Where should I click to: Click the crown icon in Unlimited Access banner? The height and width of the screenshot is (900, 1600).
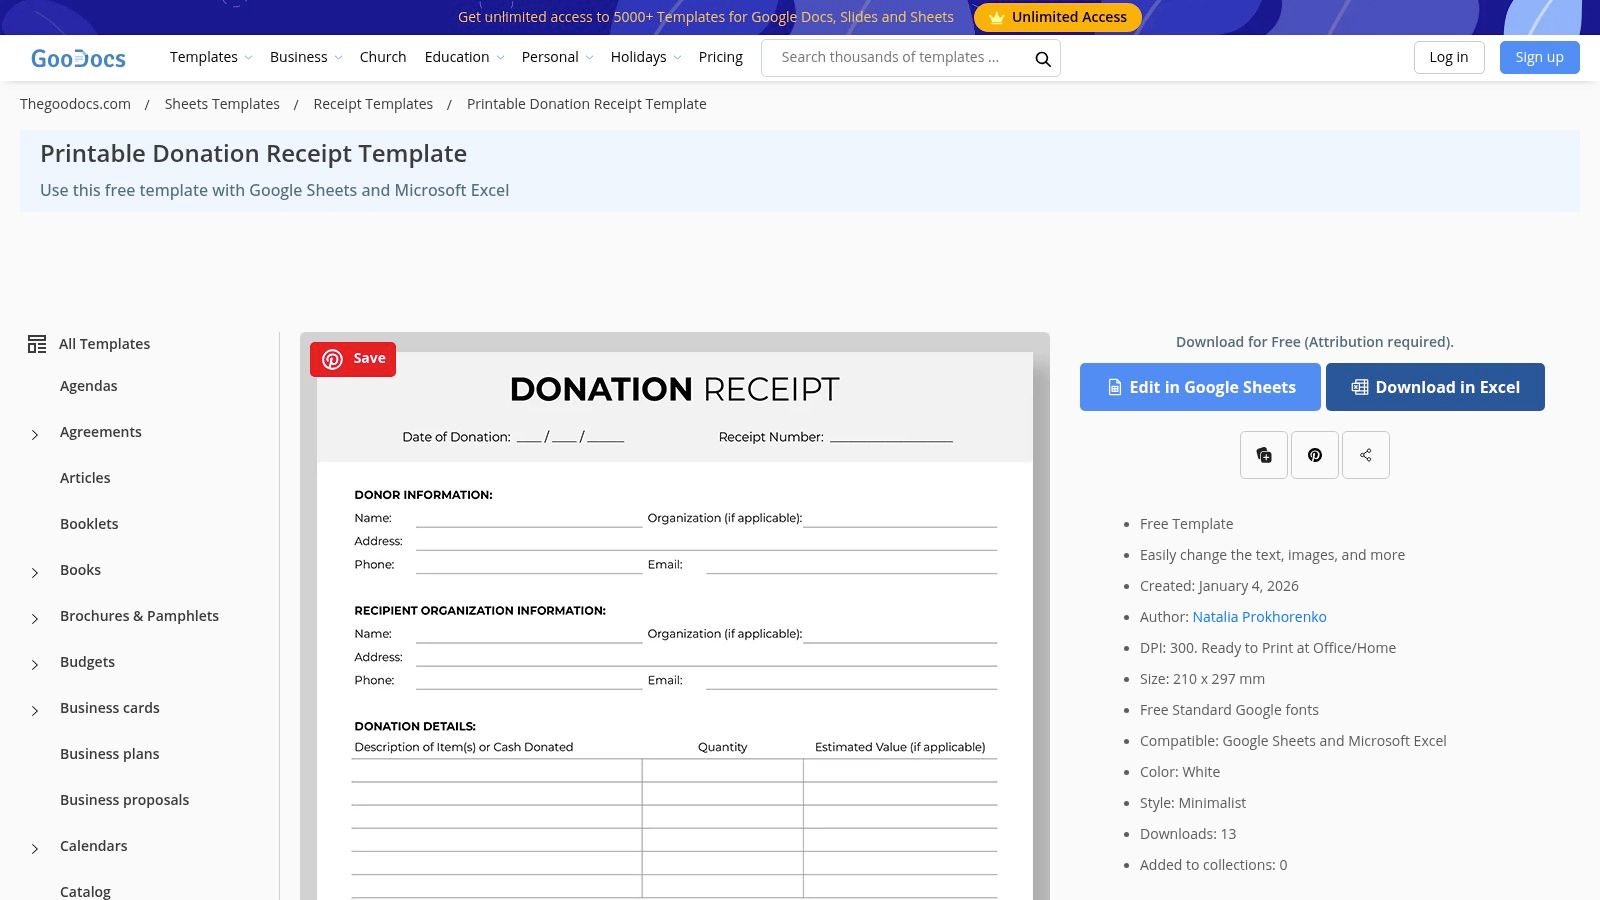[x=996, y=17]
